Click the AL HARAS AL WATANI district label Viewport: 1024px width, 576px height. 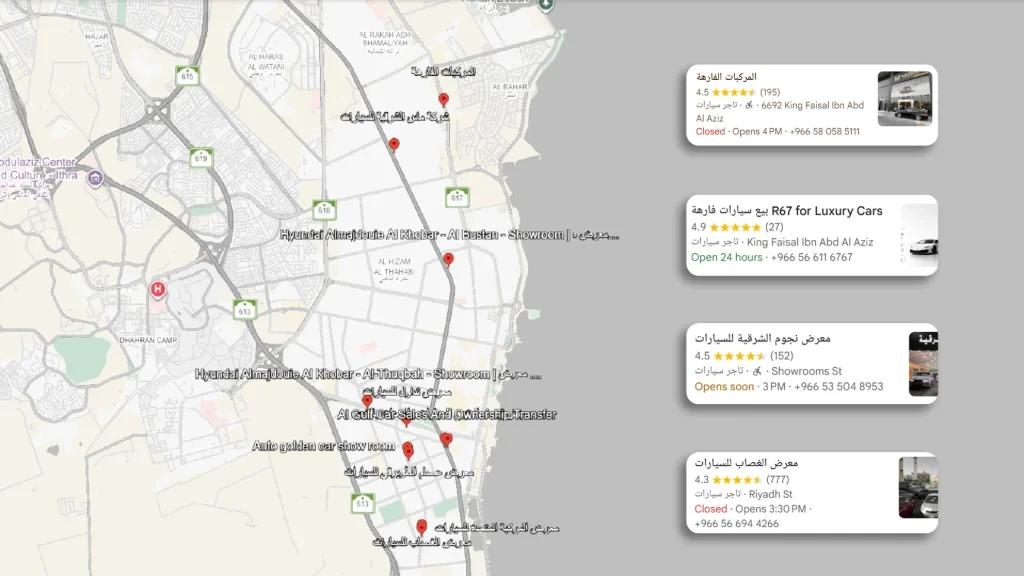[x=266, y=65]
